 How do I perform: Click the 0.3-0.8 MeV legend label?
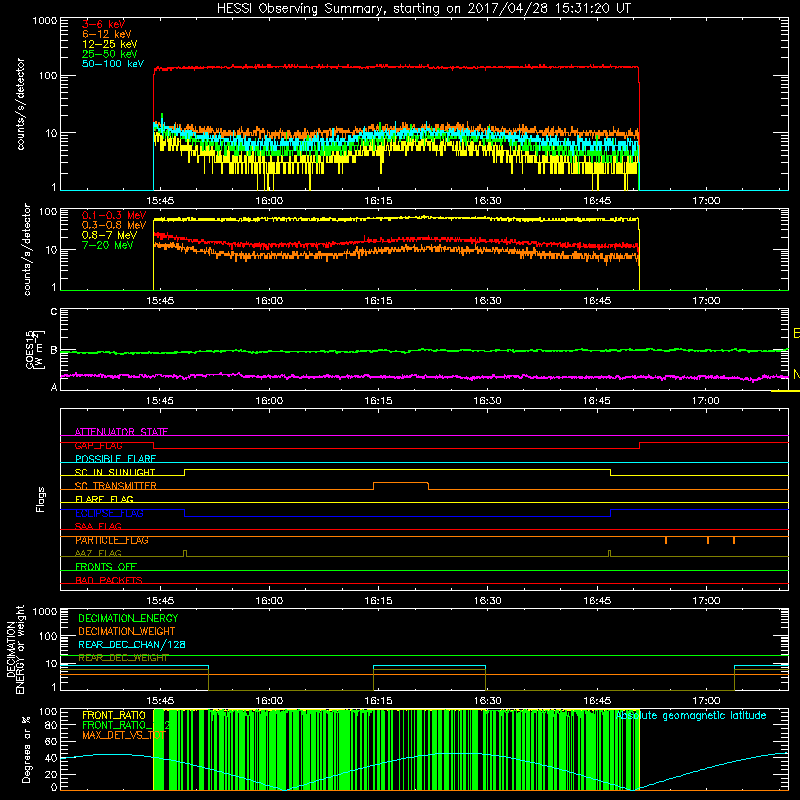(x=114, y=225)
